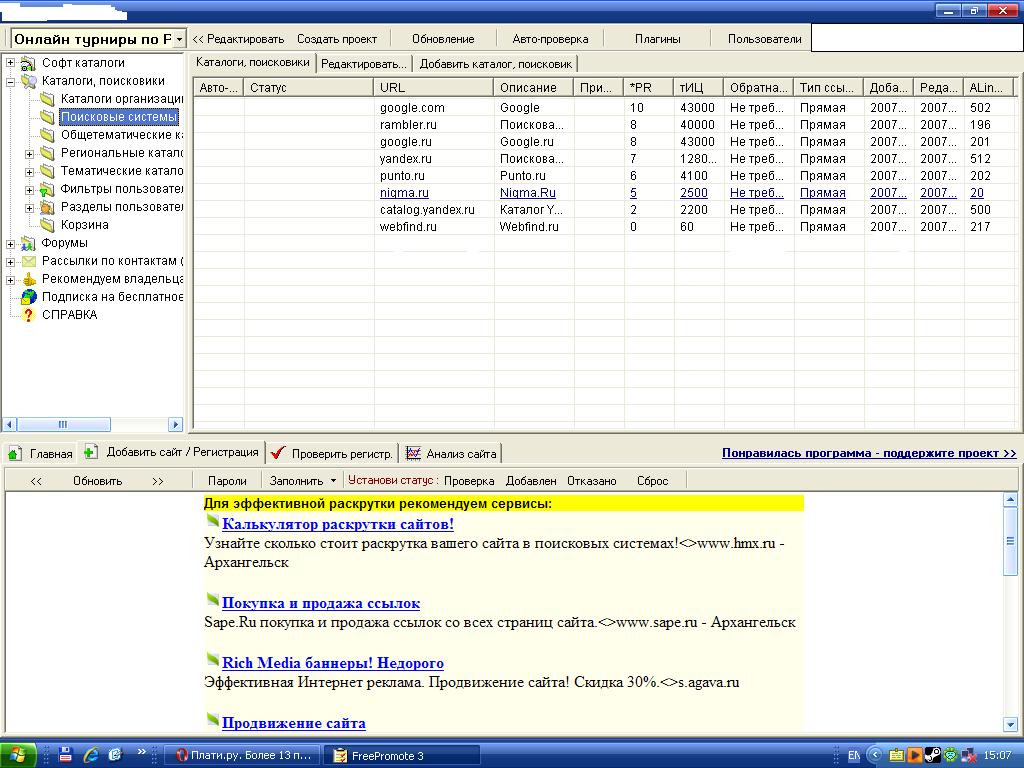Sort table by тИЦ column header
The height and width of the screenshot is (768, 1024).
pos(697,87)
